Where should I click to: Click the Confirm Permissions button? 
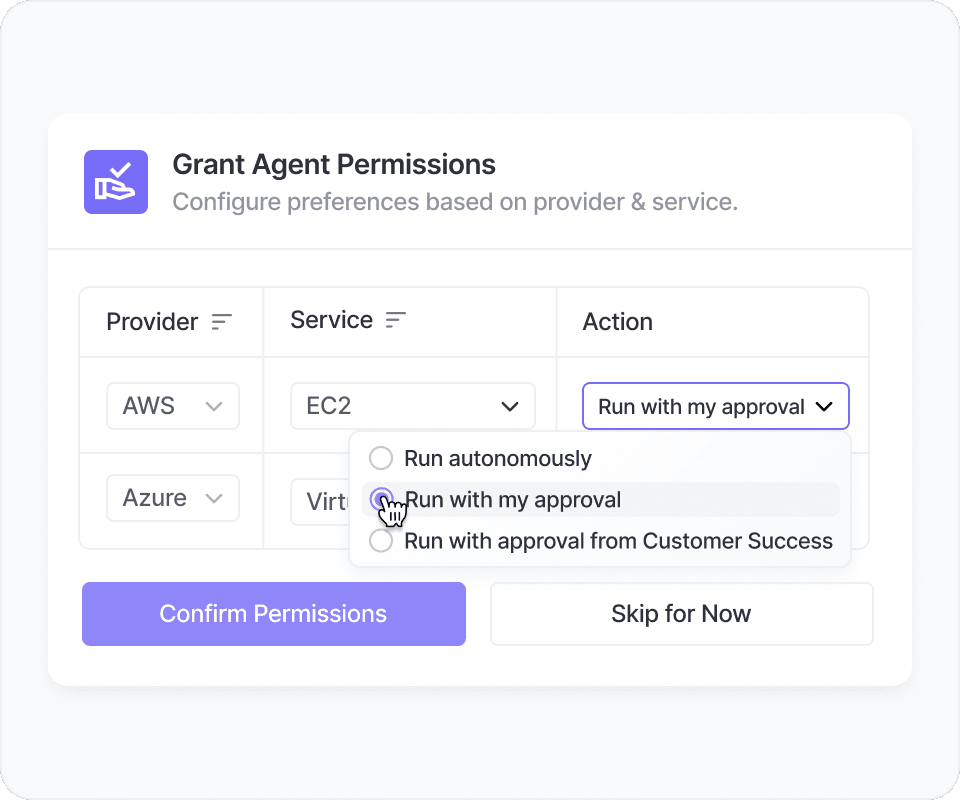click(x=274, y=614)
